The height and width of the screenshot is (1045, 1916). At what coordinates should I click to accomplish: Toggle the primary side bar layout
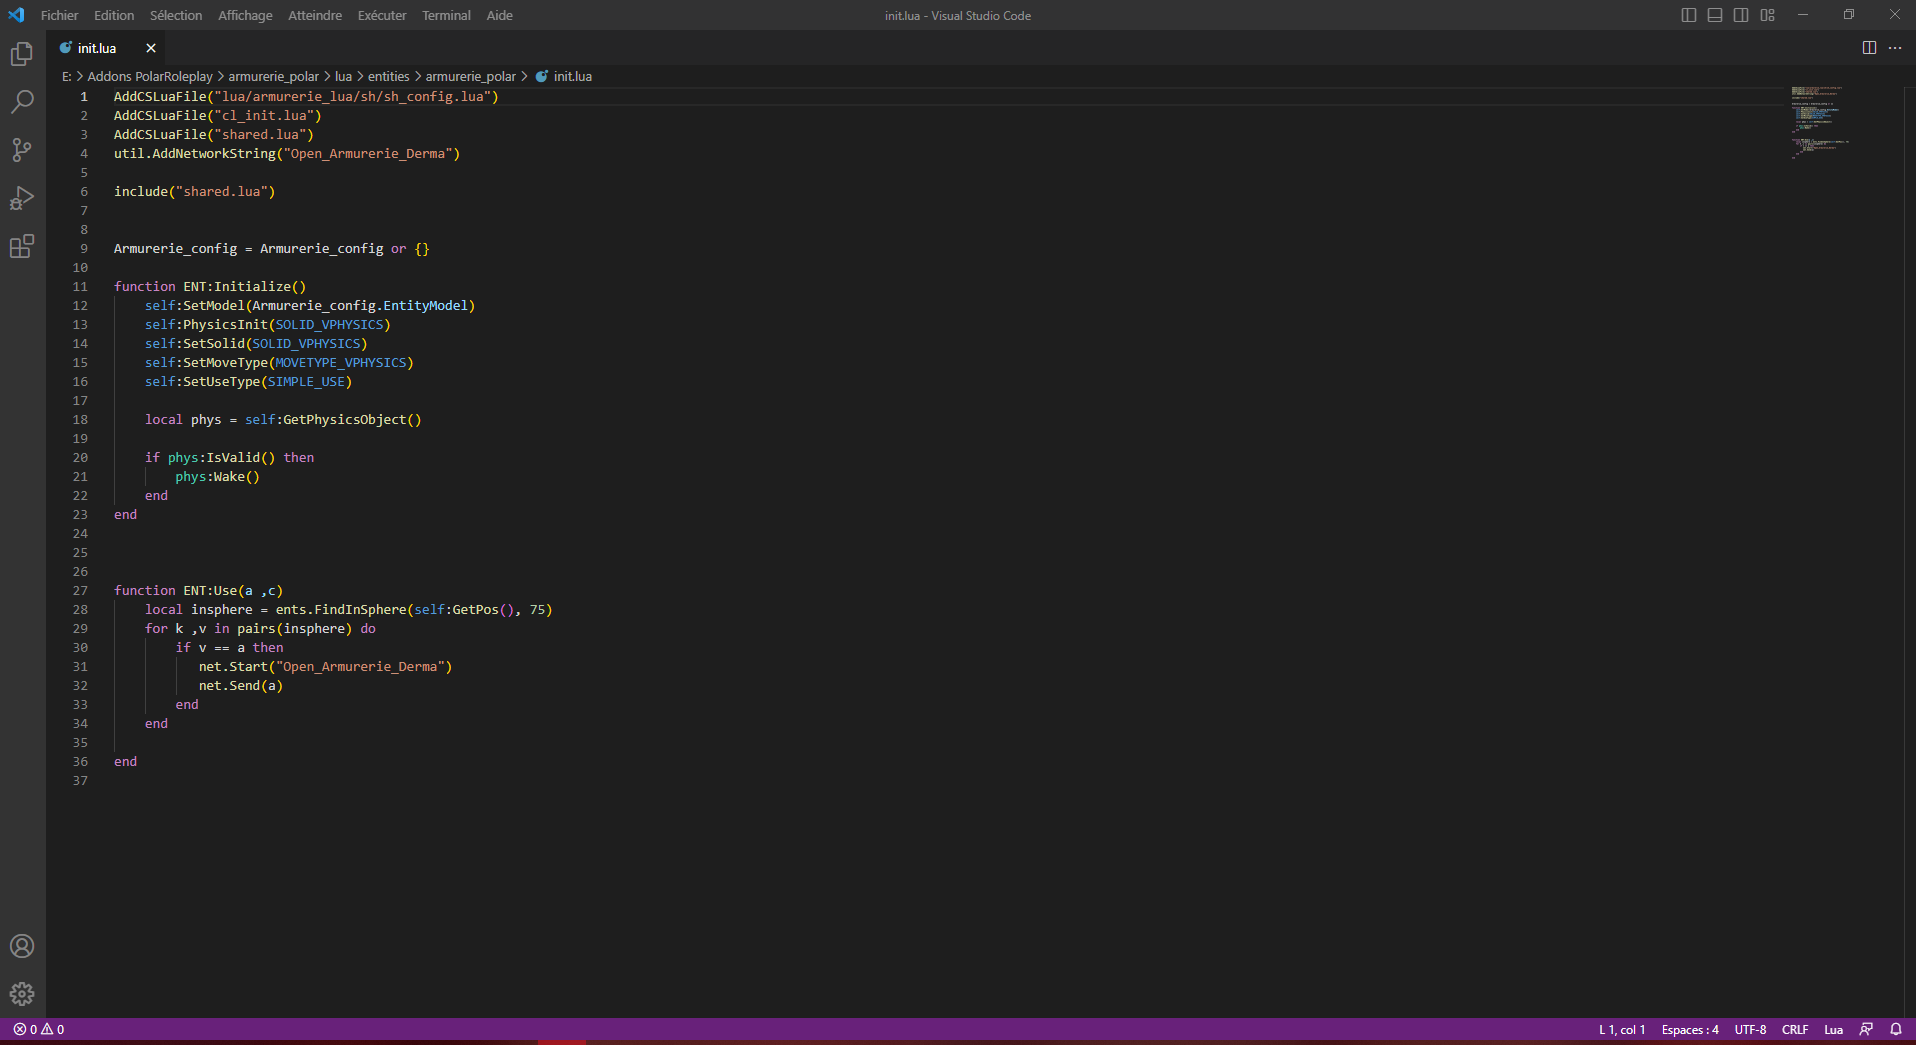(x=1689, y=15)
